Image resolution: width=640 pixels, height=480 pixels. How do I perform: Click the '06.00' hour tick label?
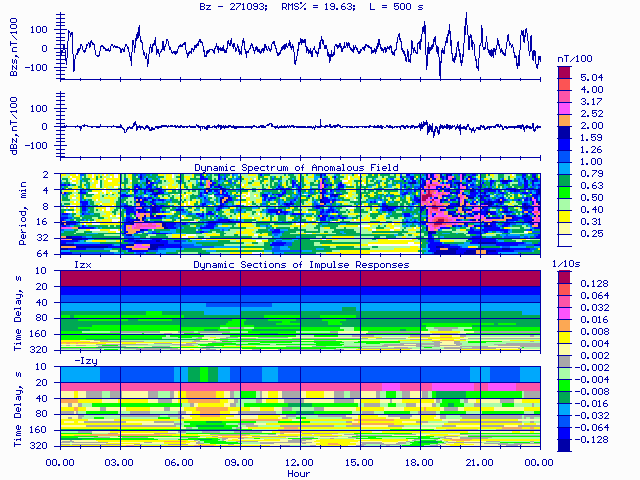coord(179,462)
